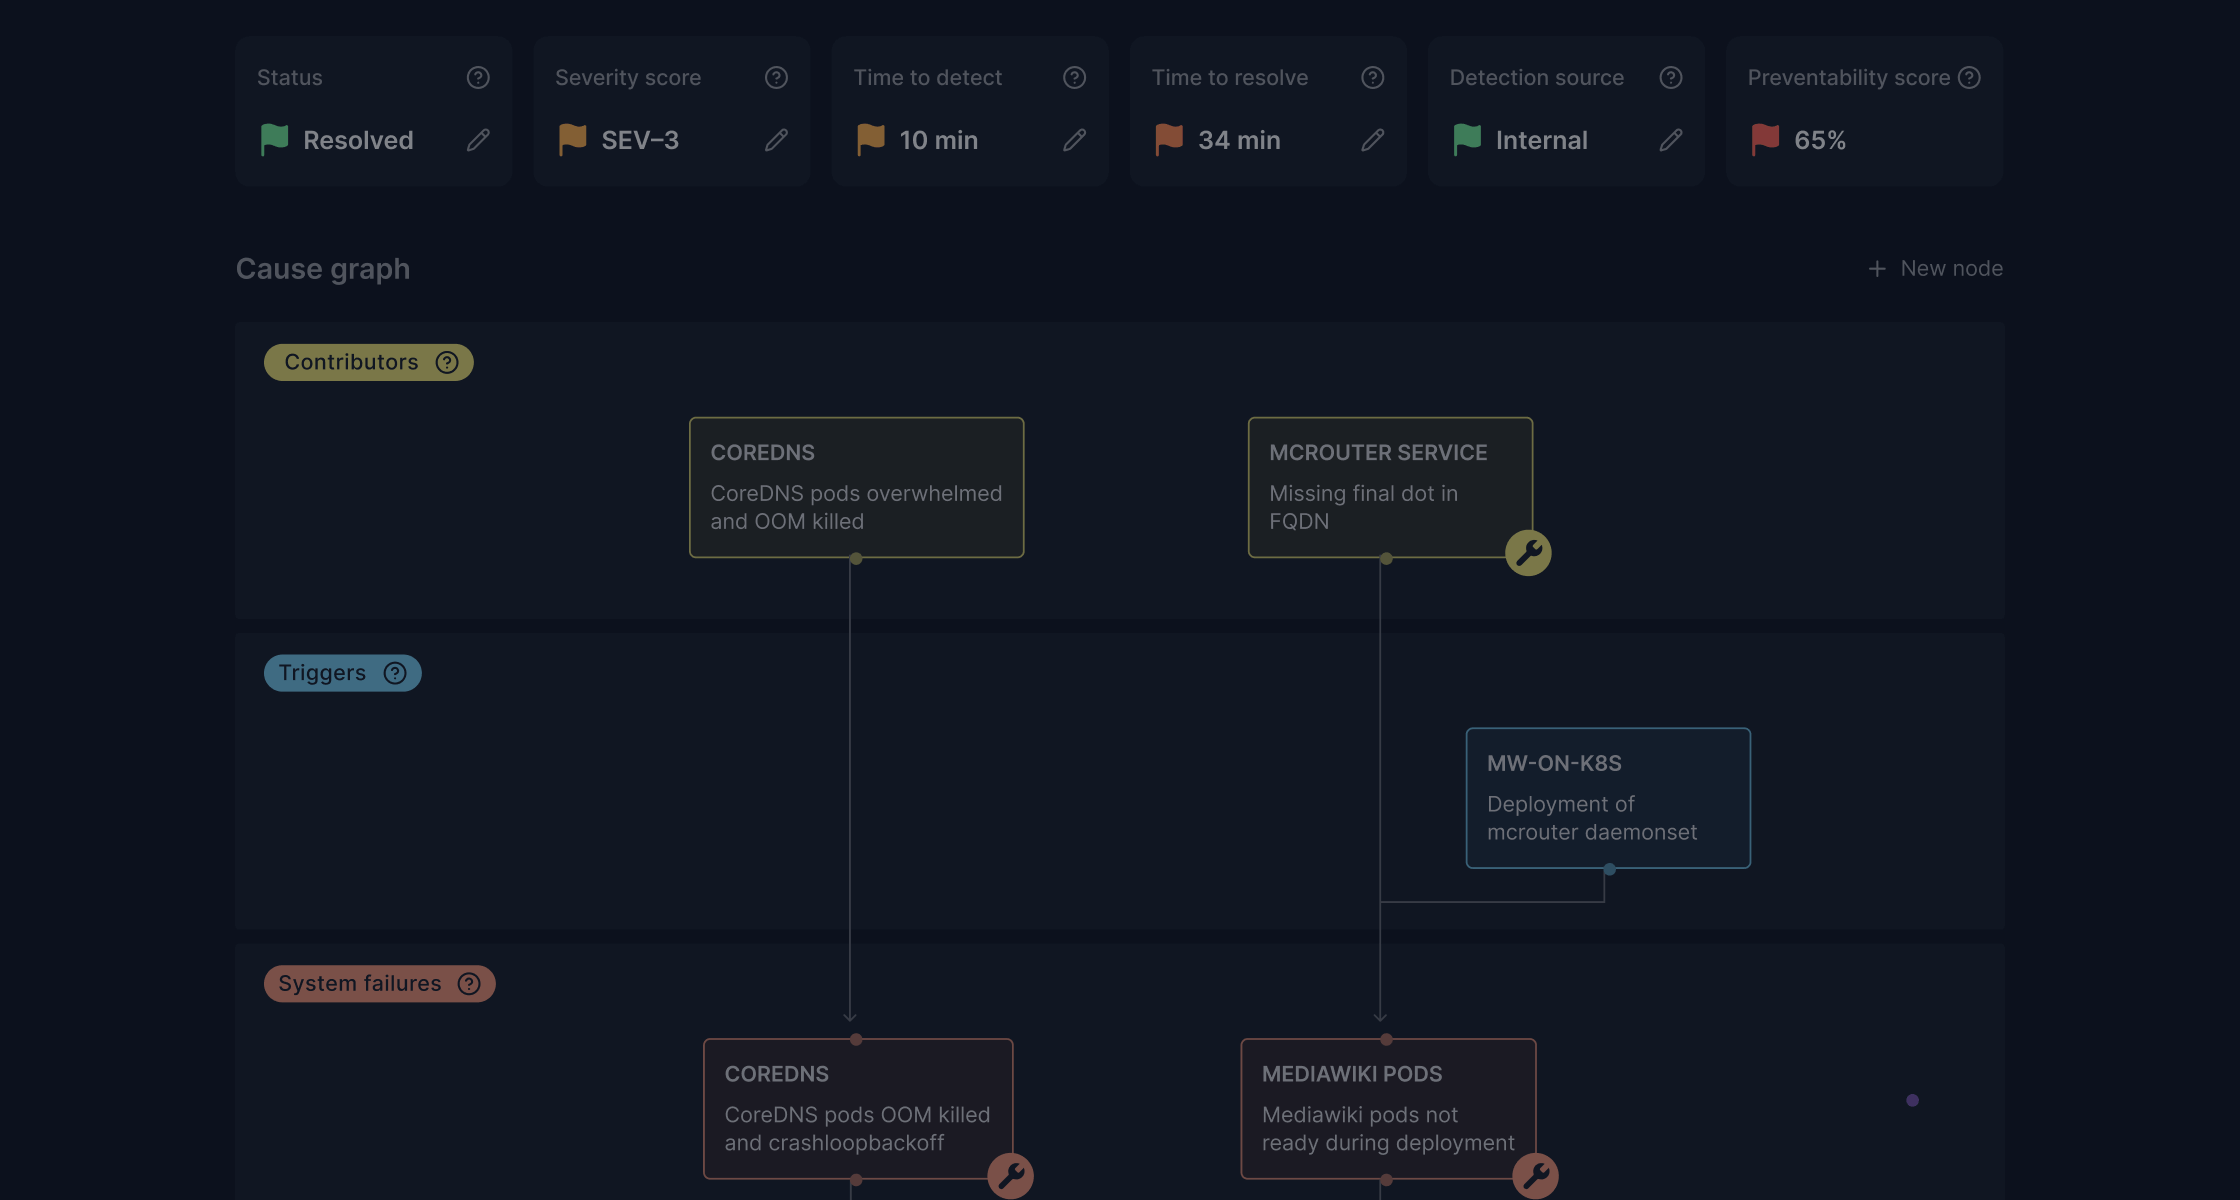This screenshot has height=1200, width=2240.
Task: Select the COREDNS contributor node
Action: point(856,487)
